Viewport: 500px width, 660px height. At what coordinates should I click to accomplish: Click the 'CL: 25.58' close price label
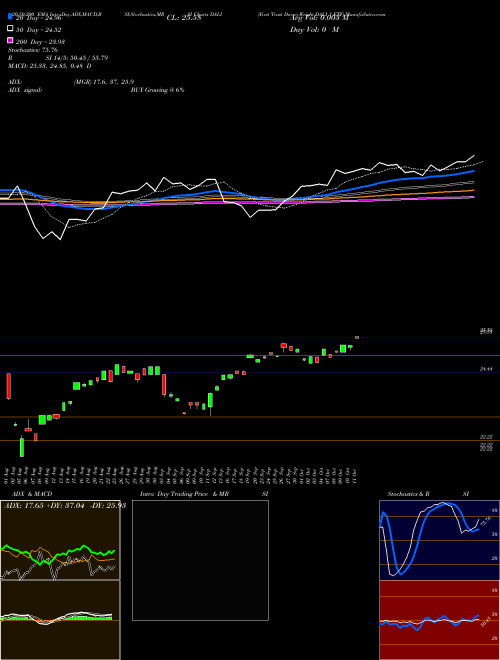(184, 18)
